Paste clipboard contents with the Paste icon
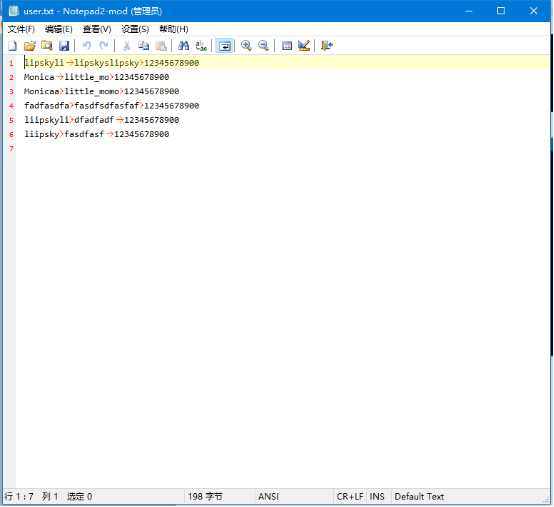The width and height of the screenshot is (554, 507). pyautogui.click(x=161, y=46)
